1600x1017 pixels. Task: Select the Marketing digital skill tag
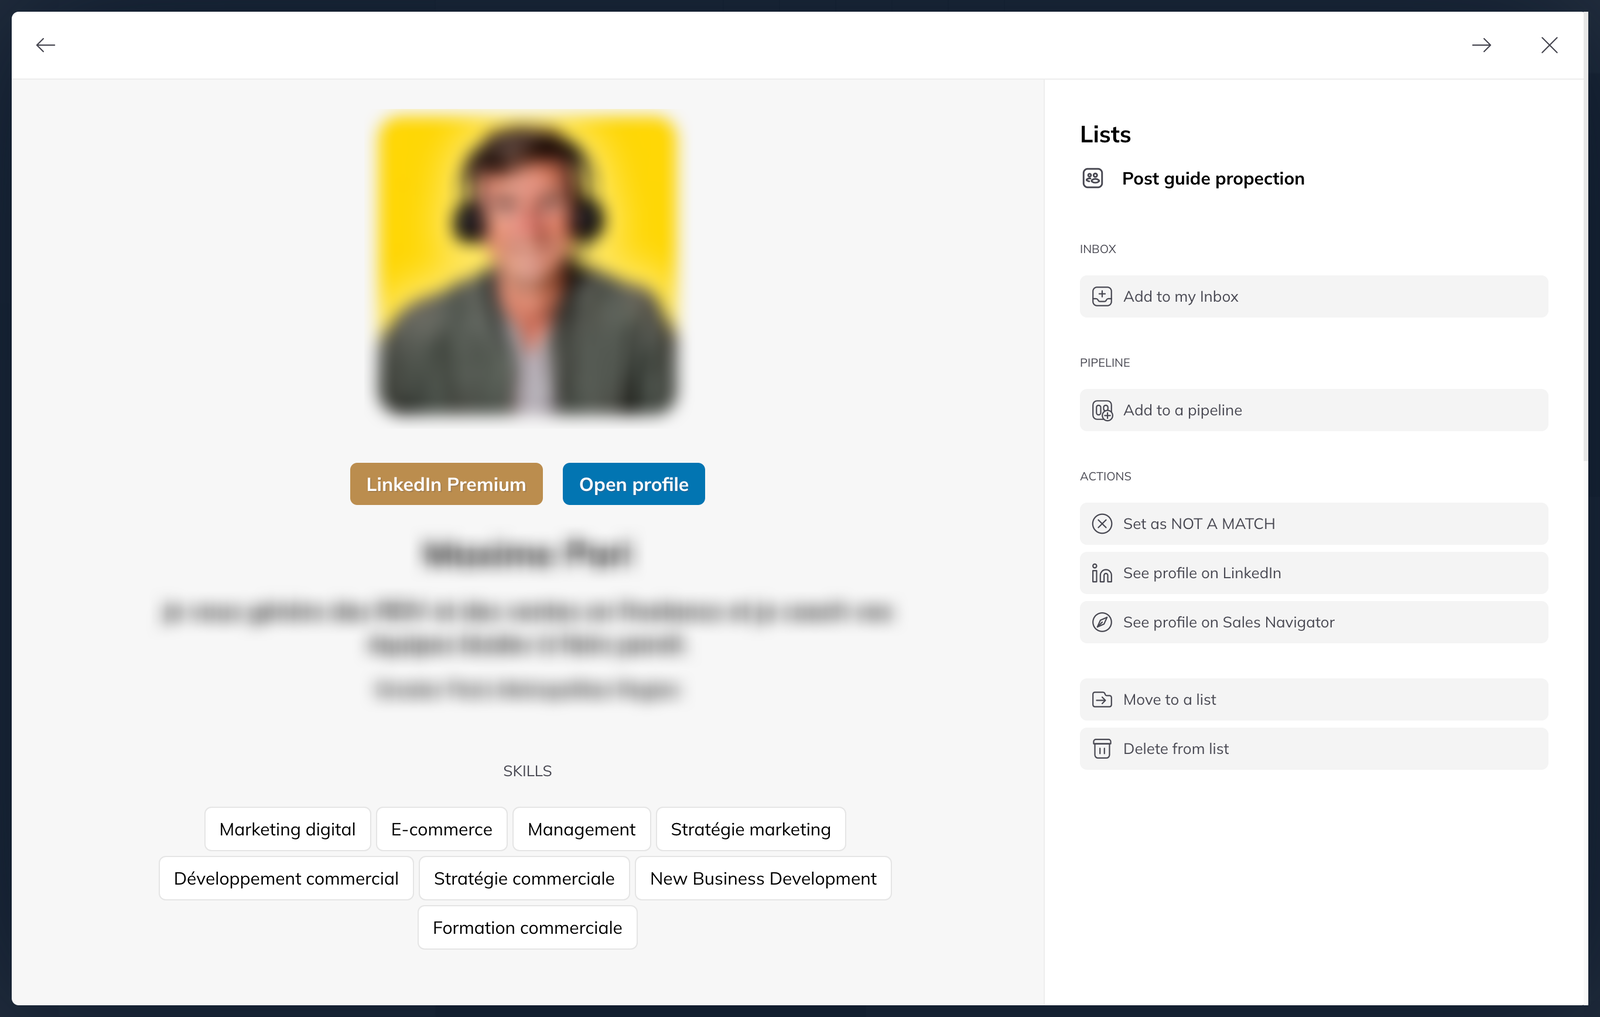point(288,829)
